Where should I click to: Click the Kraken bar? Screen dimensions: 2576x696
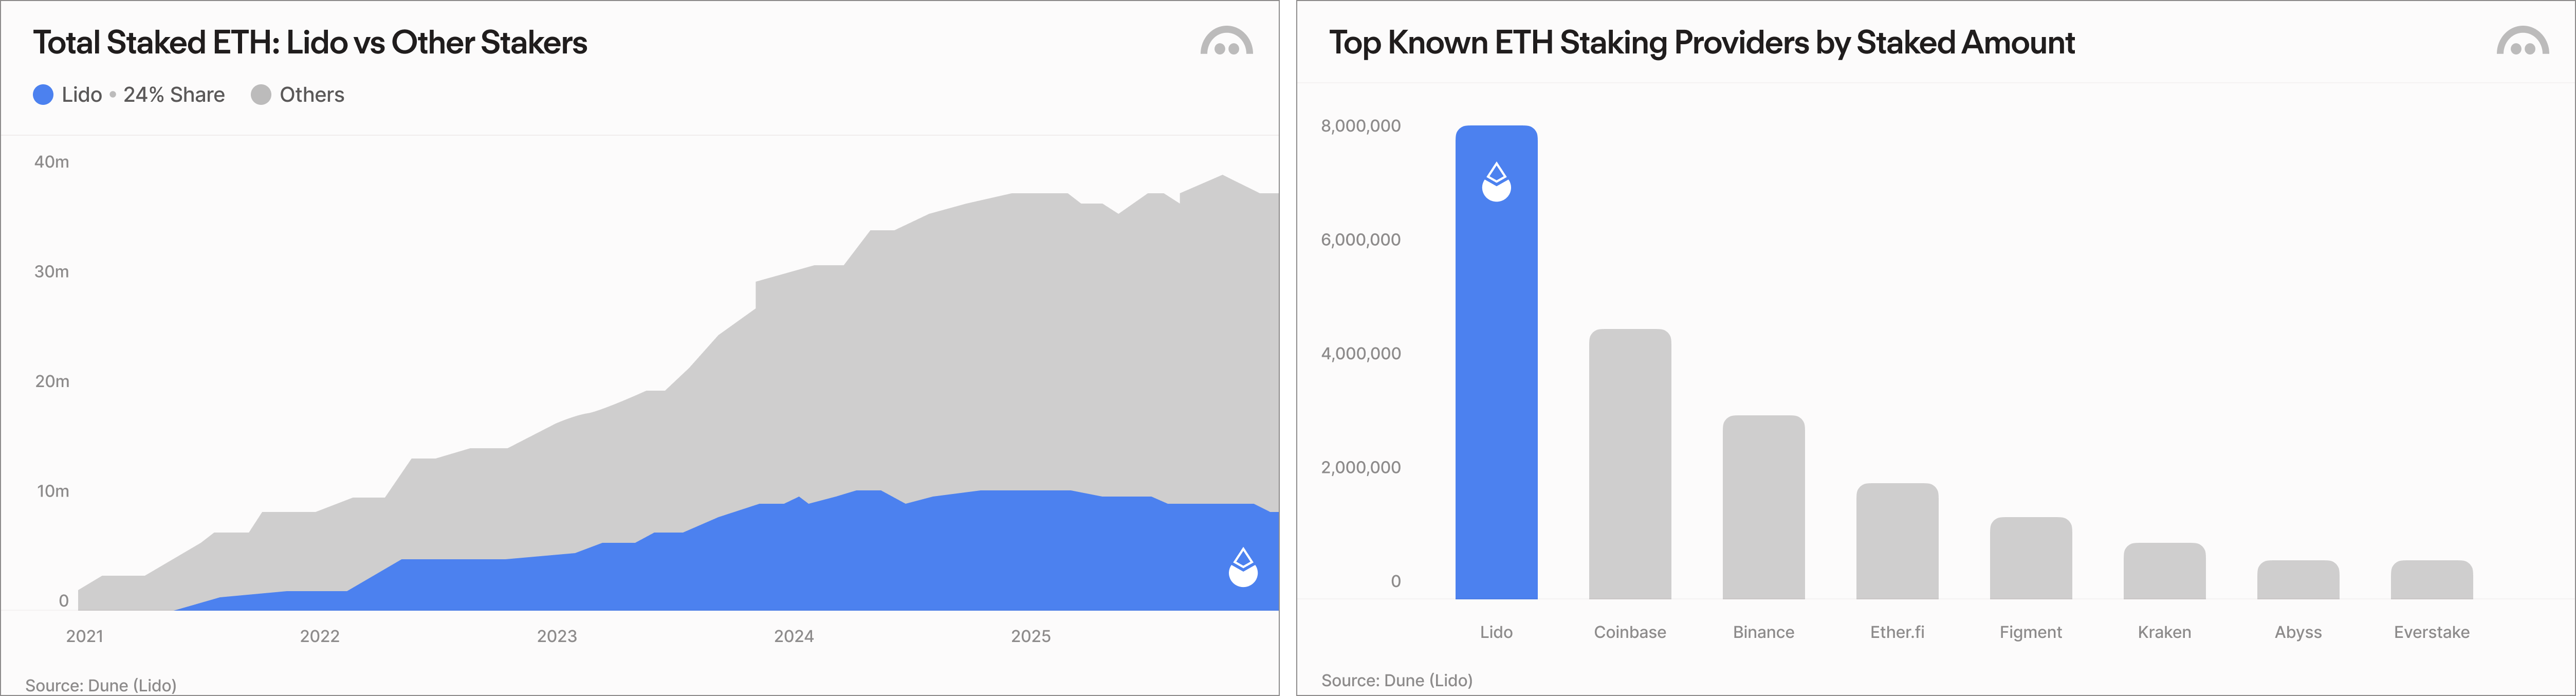pyautogui.click(x=2164, y=571)
